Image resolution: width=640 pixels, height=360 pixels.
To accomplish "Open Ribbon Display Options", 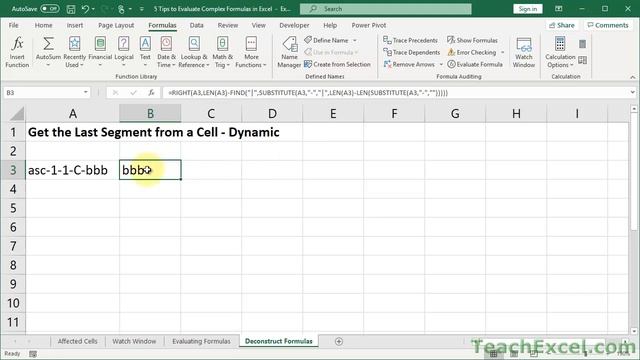I will (x=559, y=9).
